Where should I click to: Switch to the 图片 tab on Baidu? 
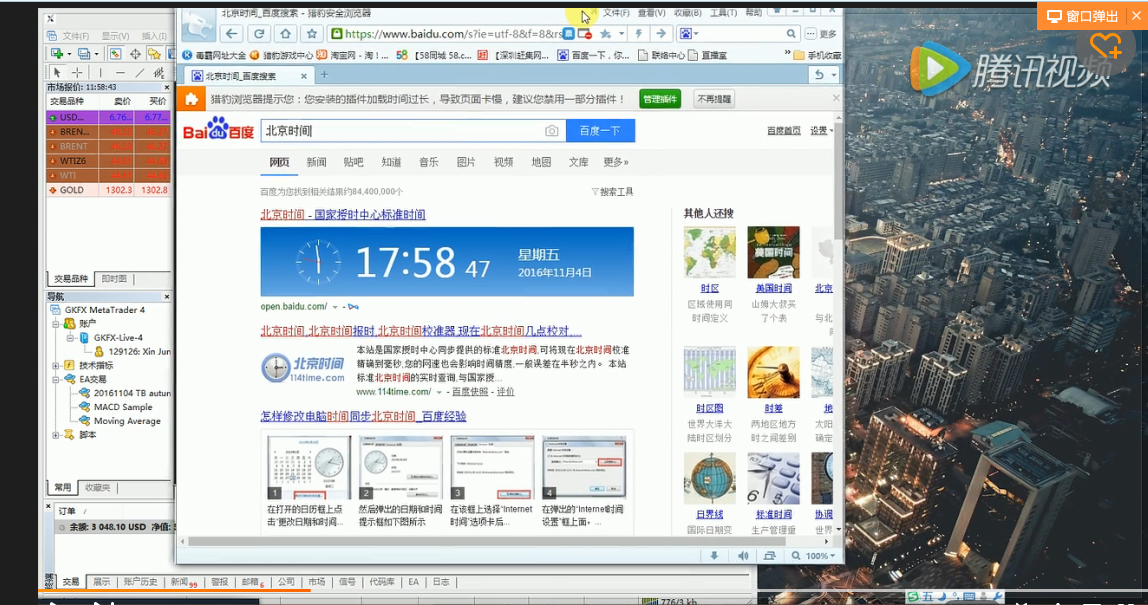coord(466,162)
